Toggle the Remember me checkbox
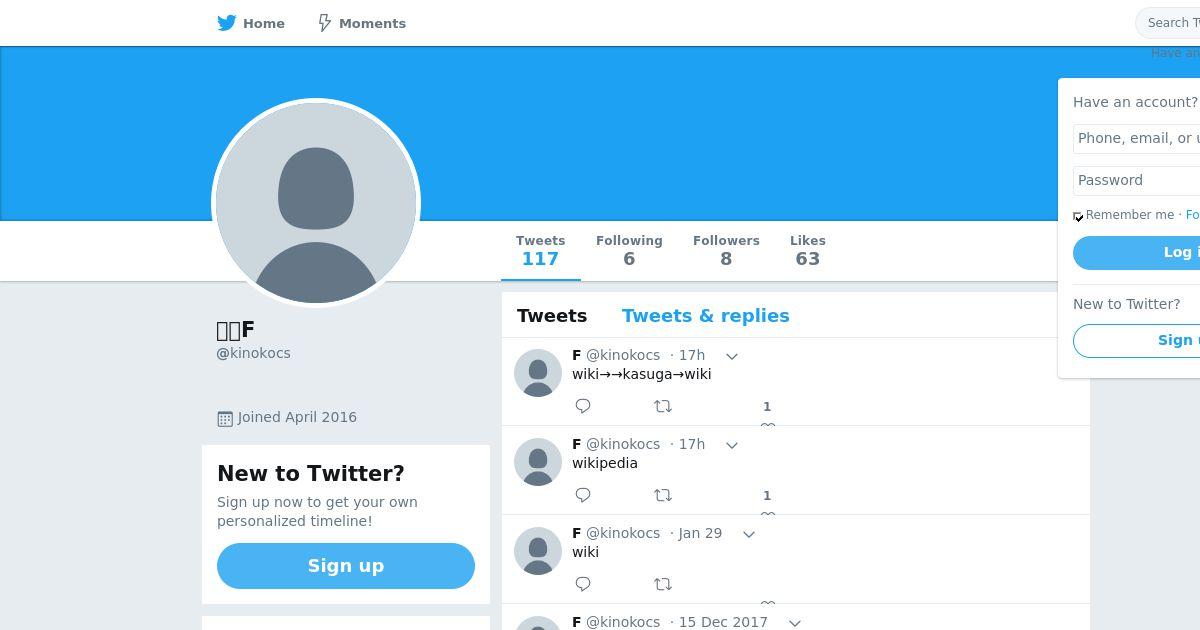The image size is (1200, 630). click(x=1078, y=216)
